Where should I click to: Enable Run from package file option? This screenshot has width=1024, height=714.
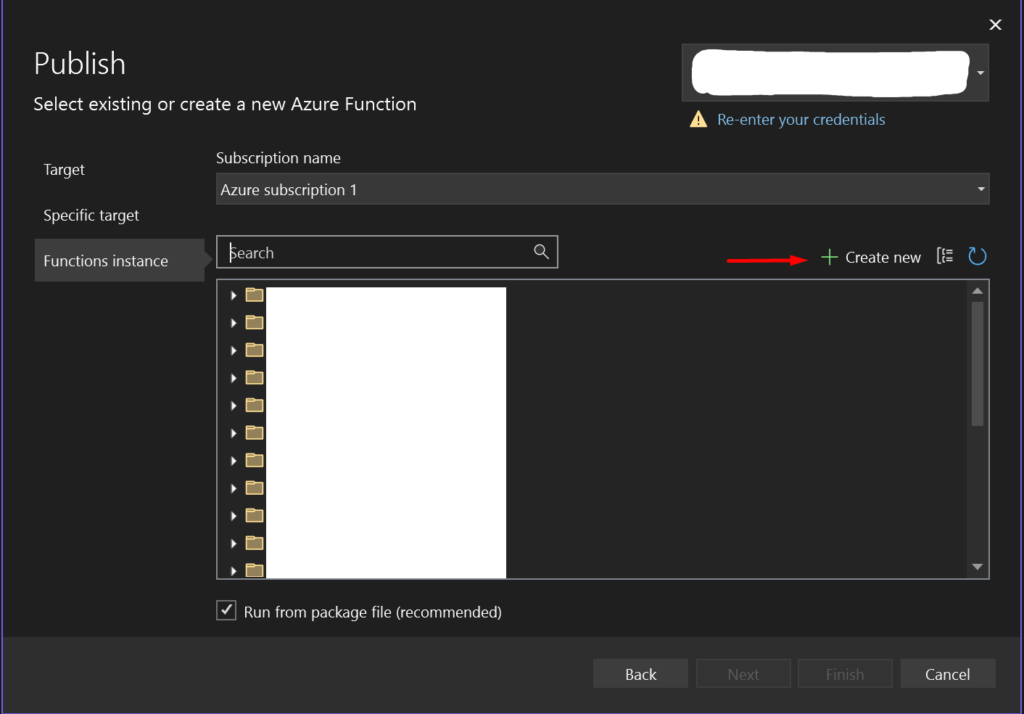pyautogui.click(x=225, y=610)
